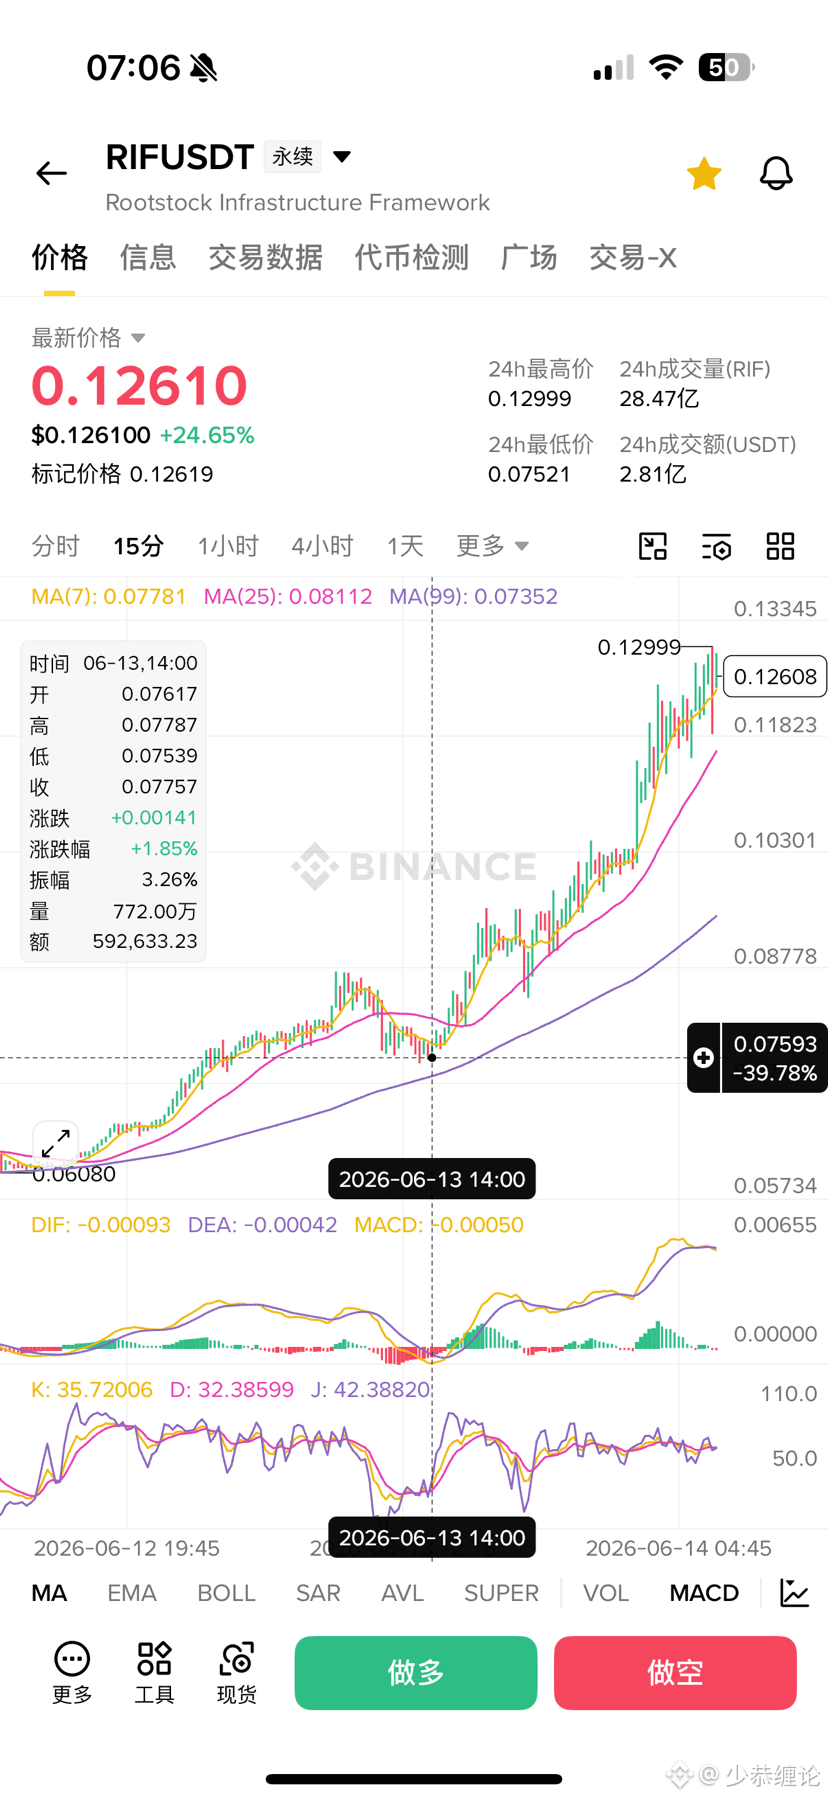Viewport: 828px width, 1801px height.
Task: Select the 分时 chart interval
Action: pos(55,546)
